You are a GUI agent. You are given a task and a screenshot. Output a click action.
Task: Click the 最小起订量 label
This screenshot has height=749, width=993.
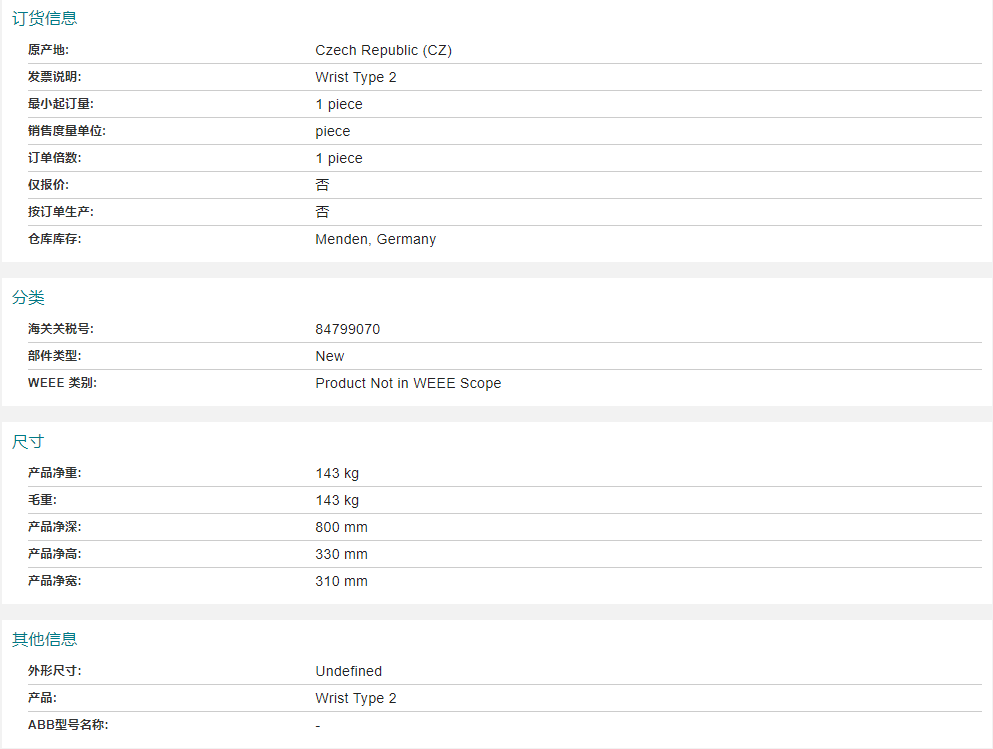click(x=61, y=104)
